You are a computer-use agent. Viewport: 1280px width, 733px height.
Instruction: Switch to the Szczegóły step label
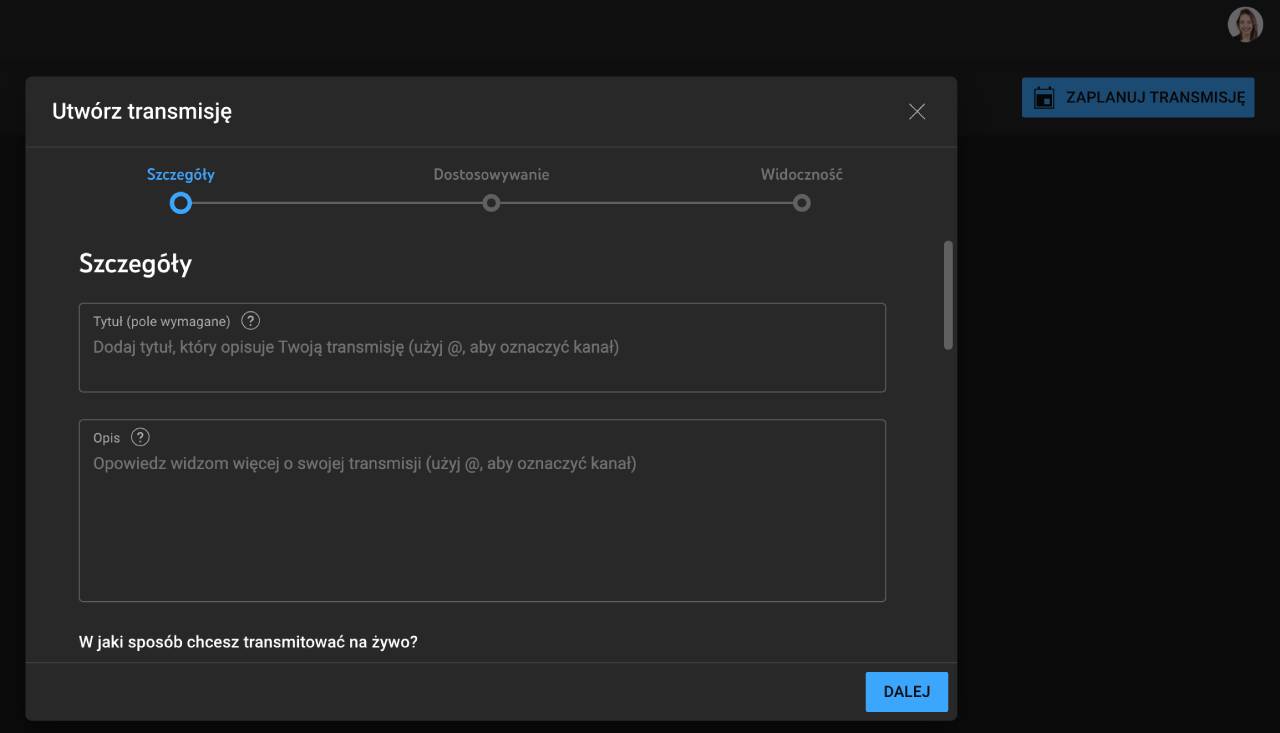[181, 174]
